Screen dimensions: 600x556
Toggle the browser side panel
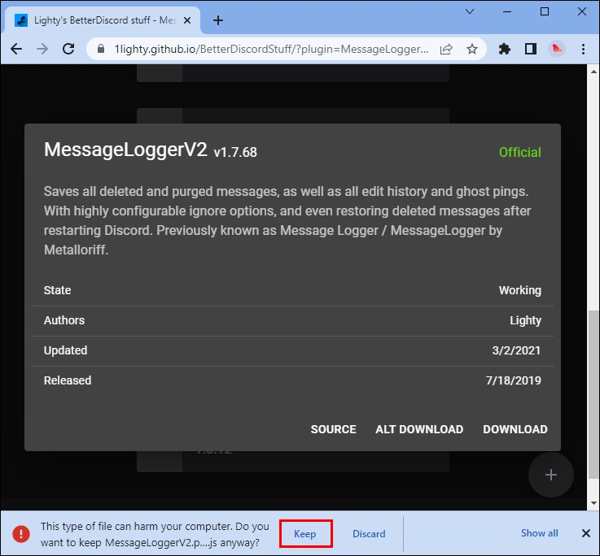tap(530, 49)
